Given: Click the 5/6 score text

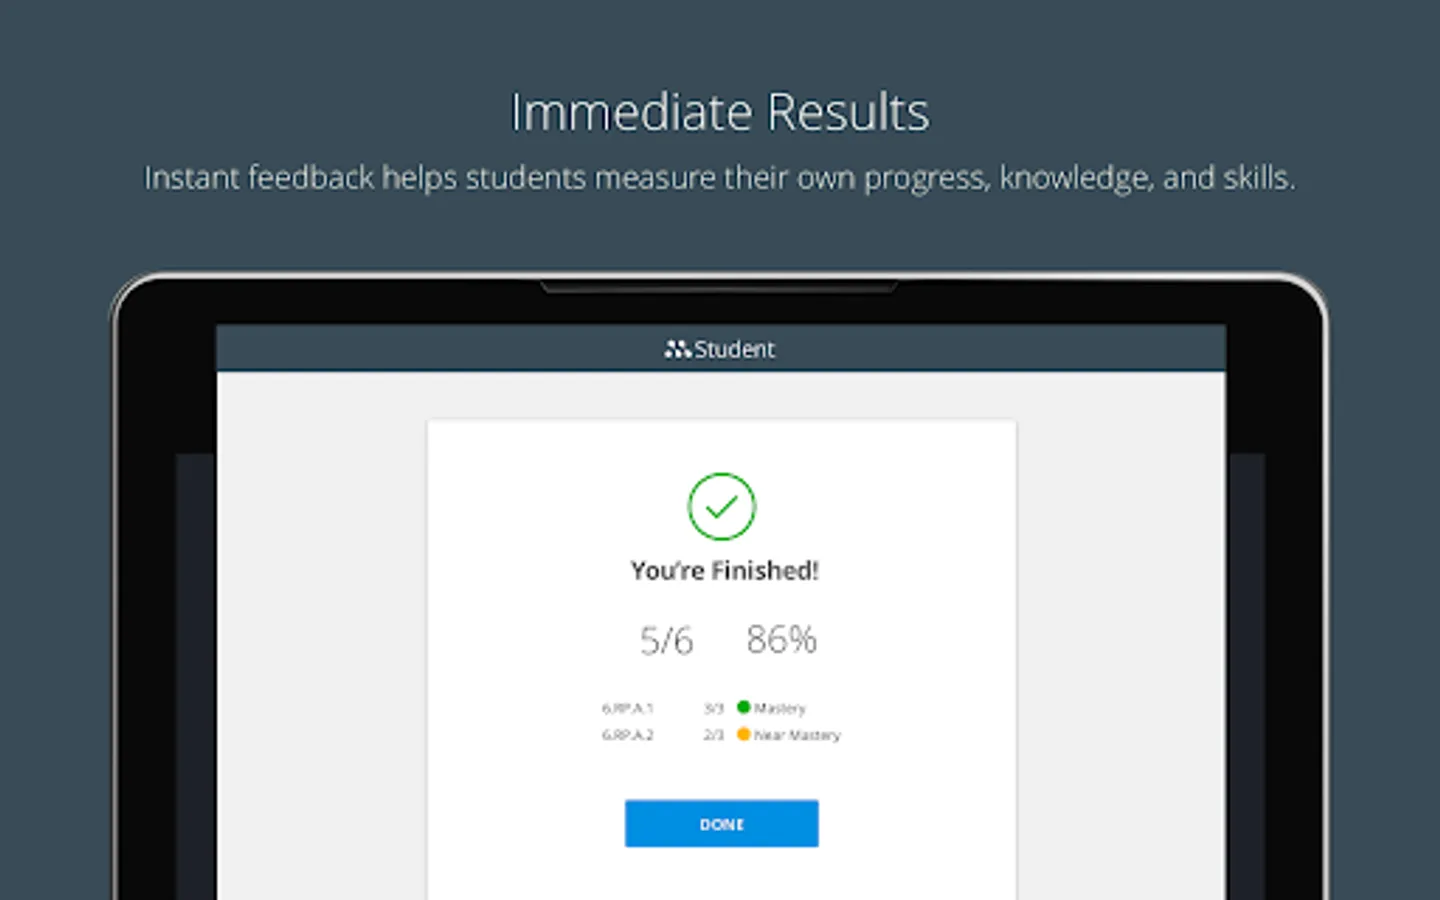Looking at the screenshot, I should pyautogui.click(x=666, y=640).
